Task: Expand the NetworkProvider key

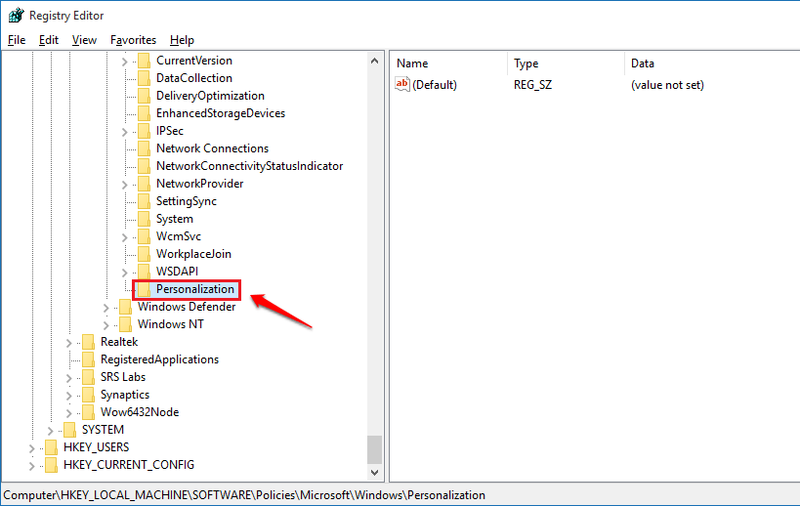Action: tap(124, 185)
